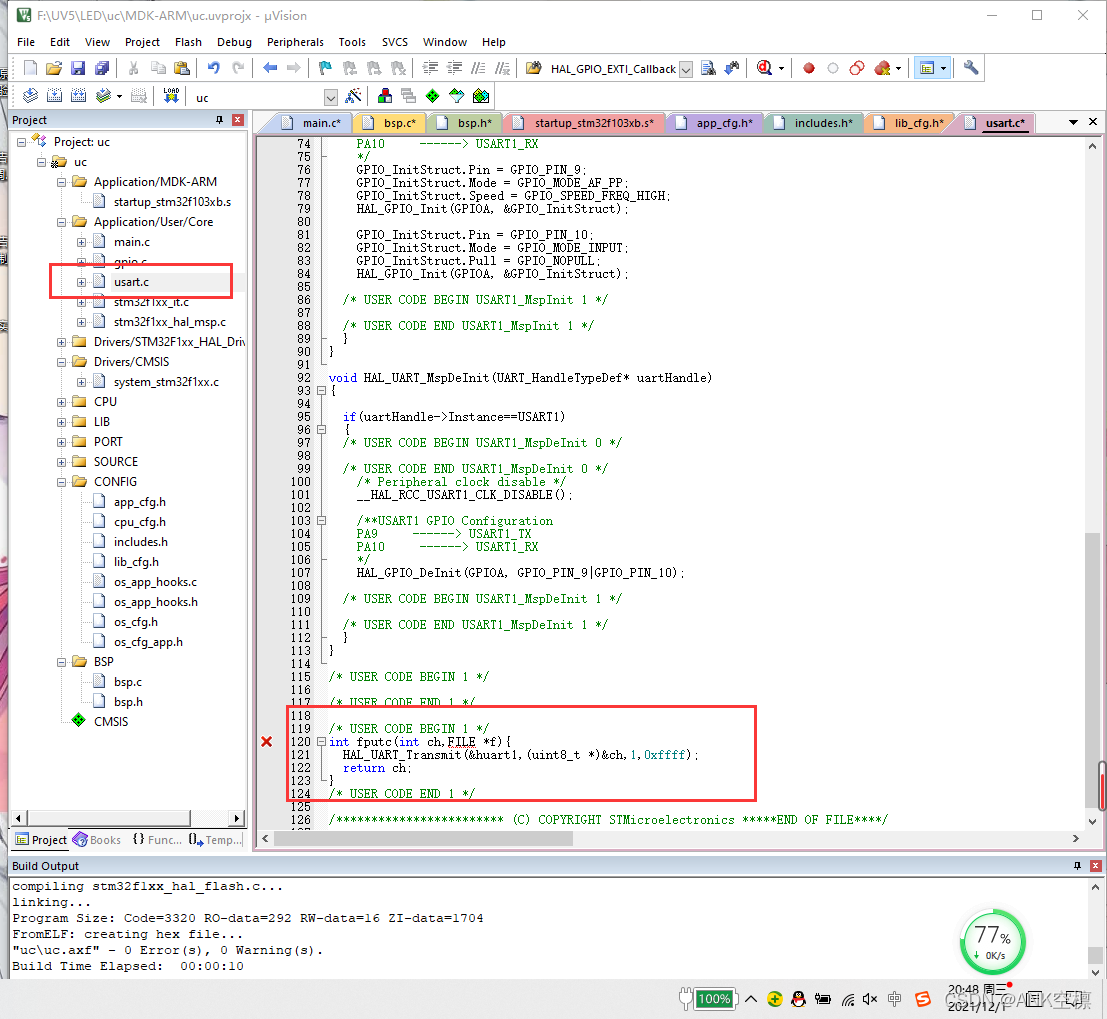Switch to the startup_stm32f103xb.s* tab

click(x=585, y=123)
